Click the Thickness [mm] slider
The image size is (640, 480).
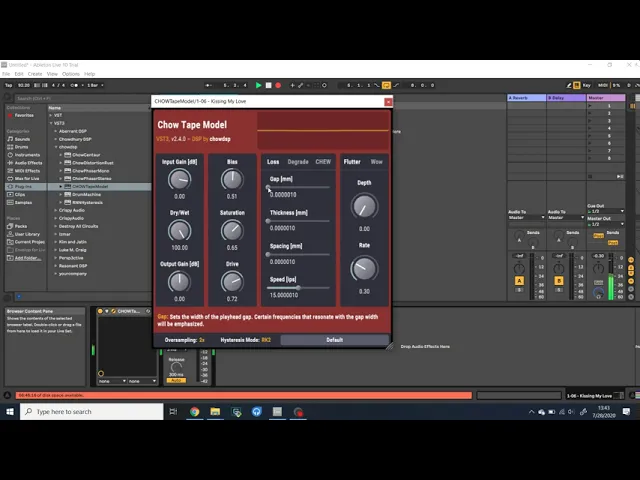point(298,221)
